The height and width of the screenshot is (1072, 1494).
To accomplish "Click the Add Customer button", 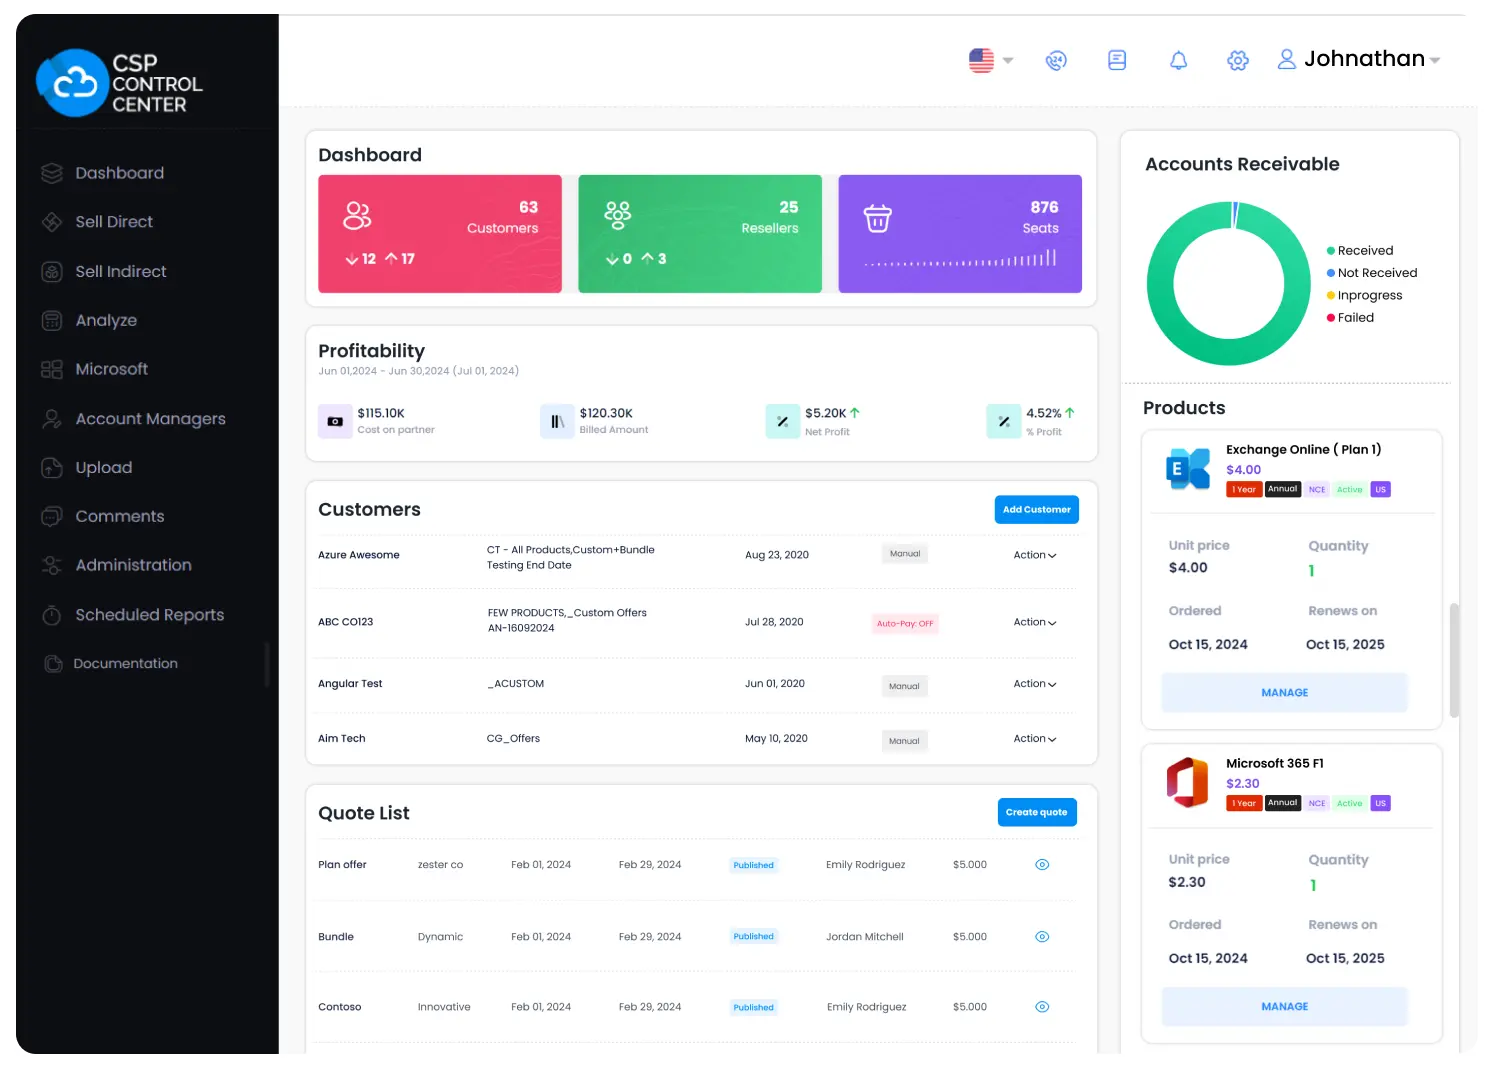I will coord(1036,510).
